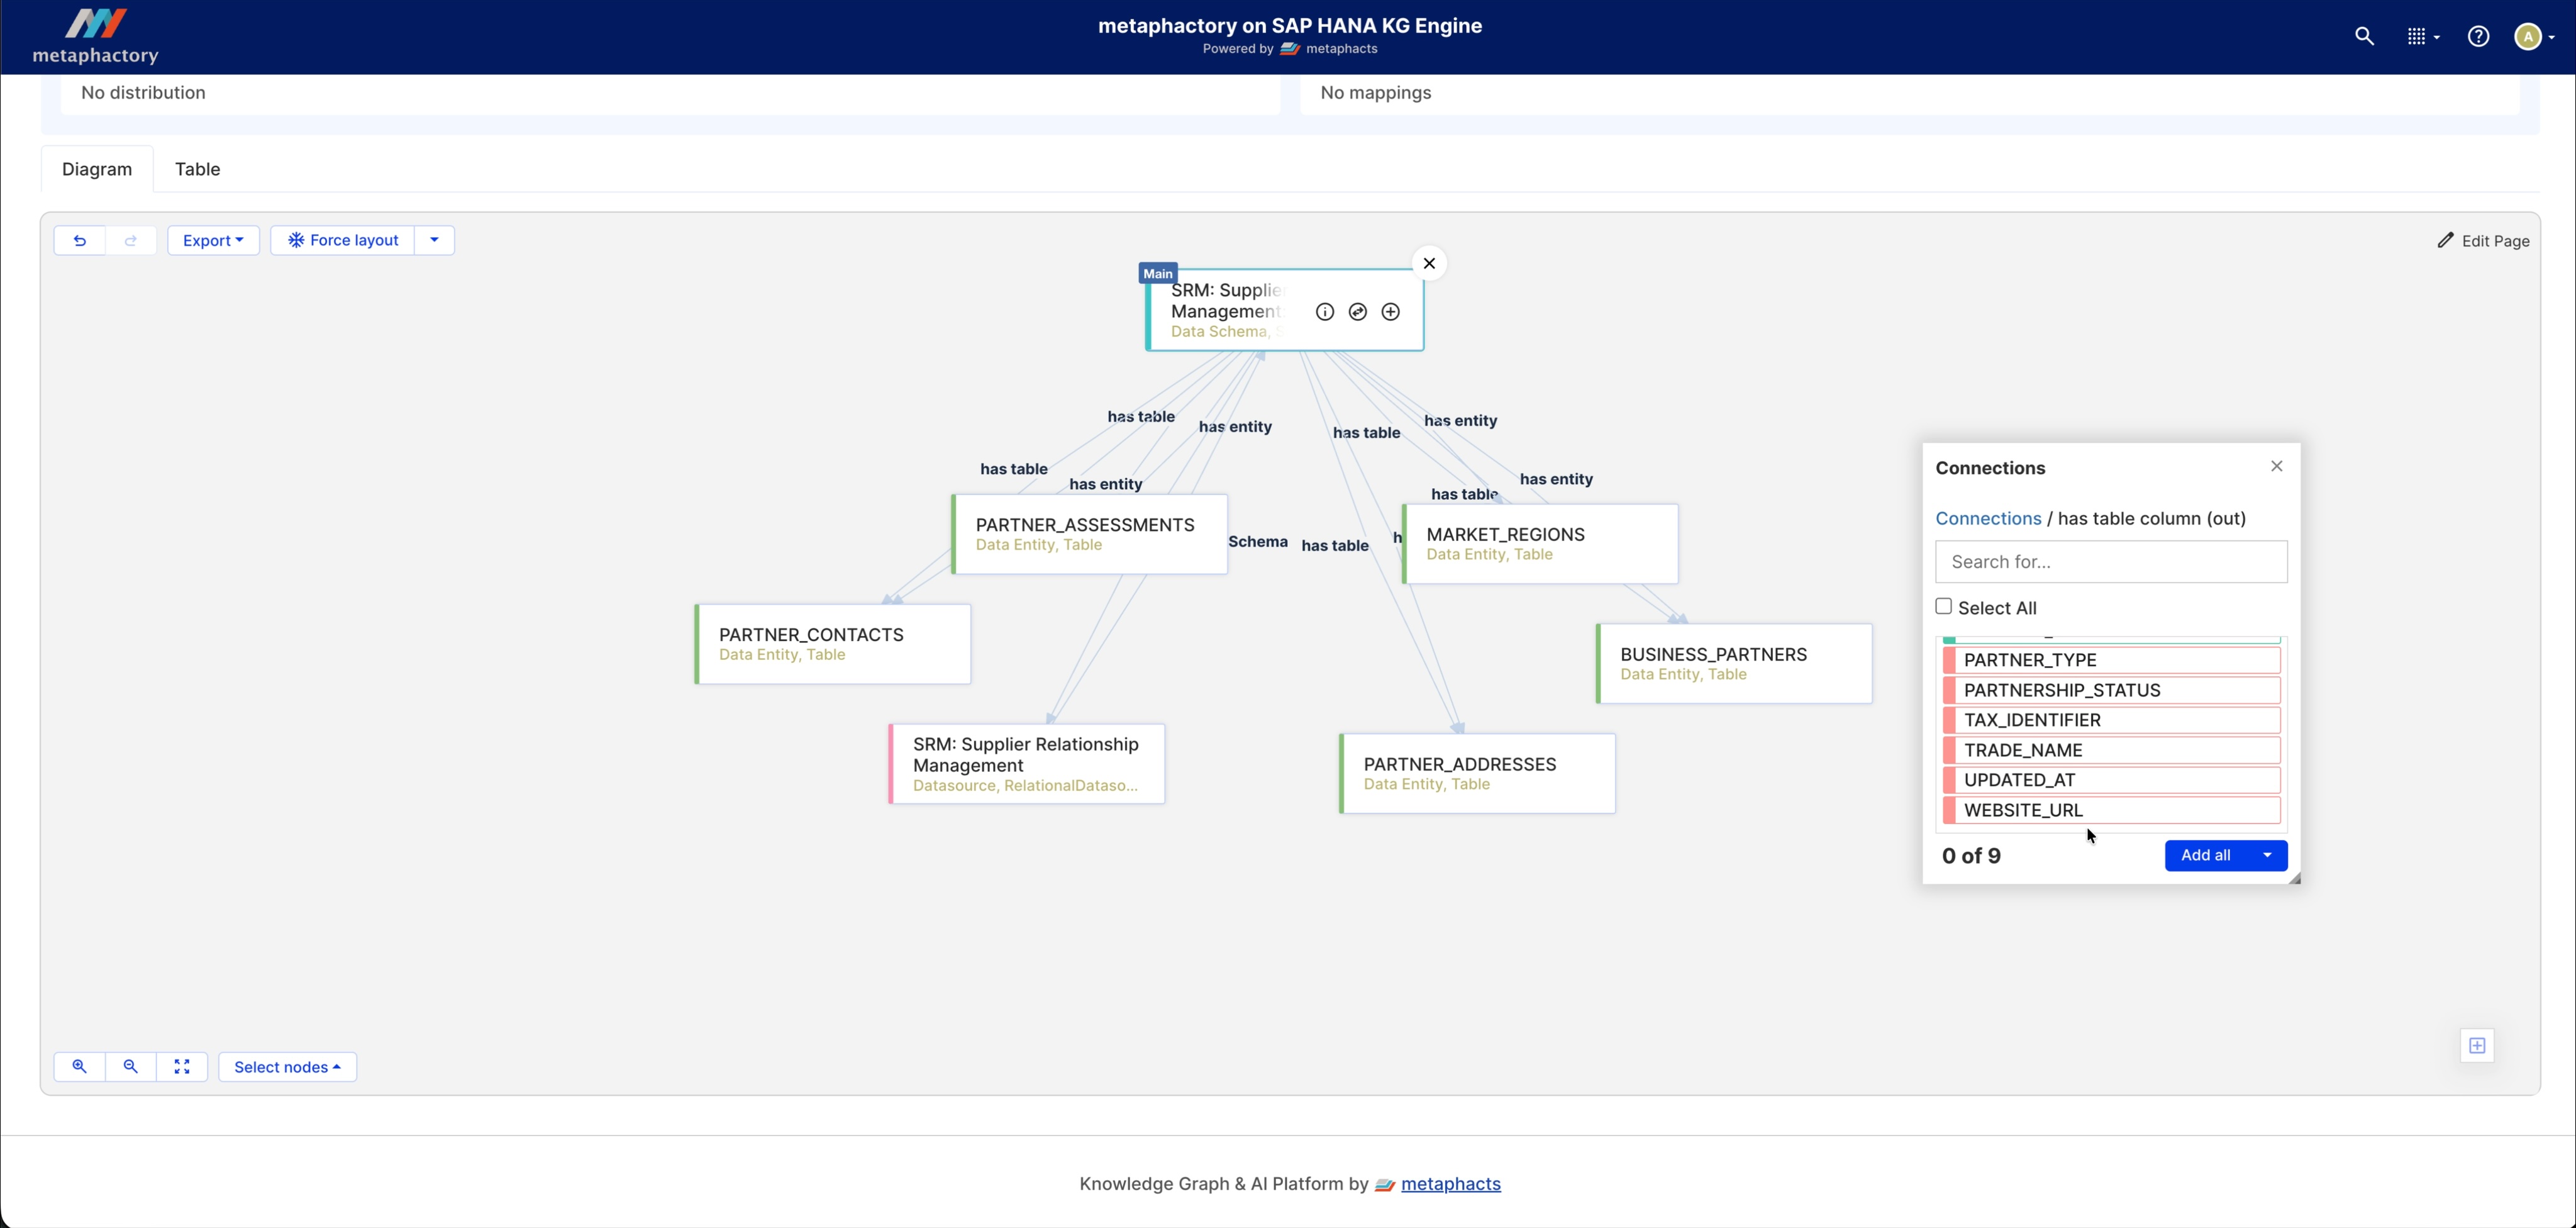Open the metaphacts footer link
This screenshot has height=1228, width=2576.
(x=1450, y=1184)
